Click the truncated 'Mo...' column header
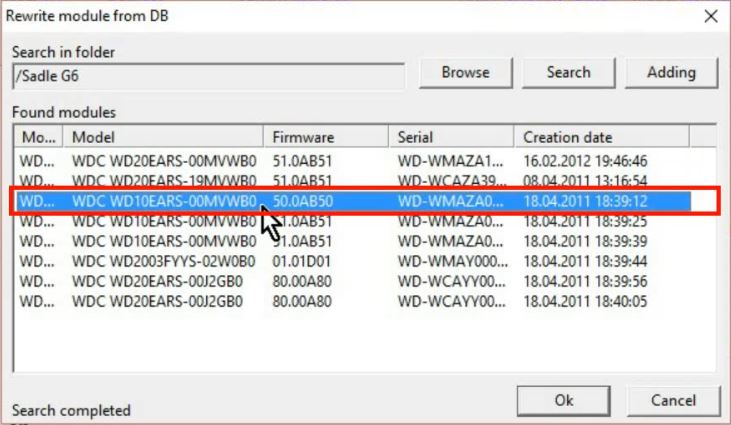This screenshot has width=731, height=425. (40, 137)
